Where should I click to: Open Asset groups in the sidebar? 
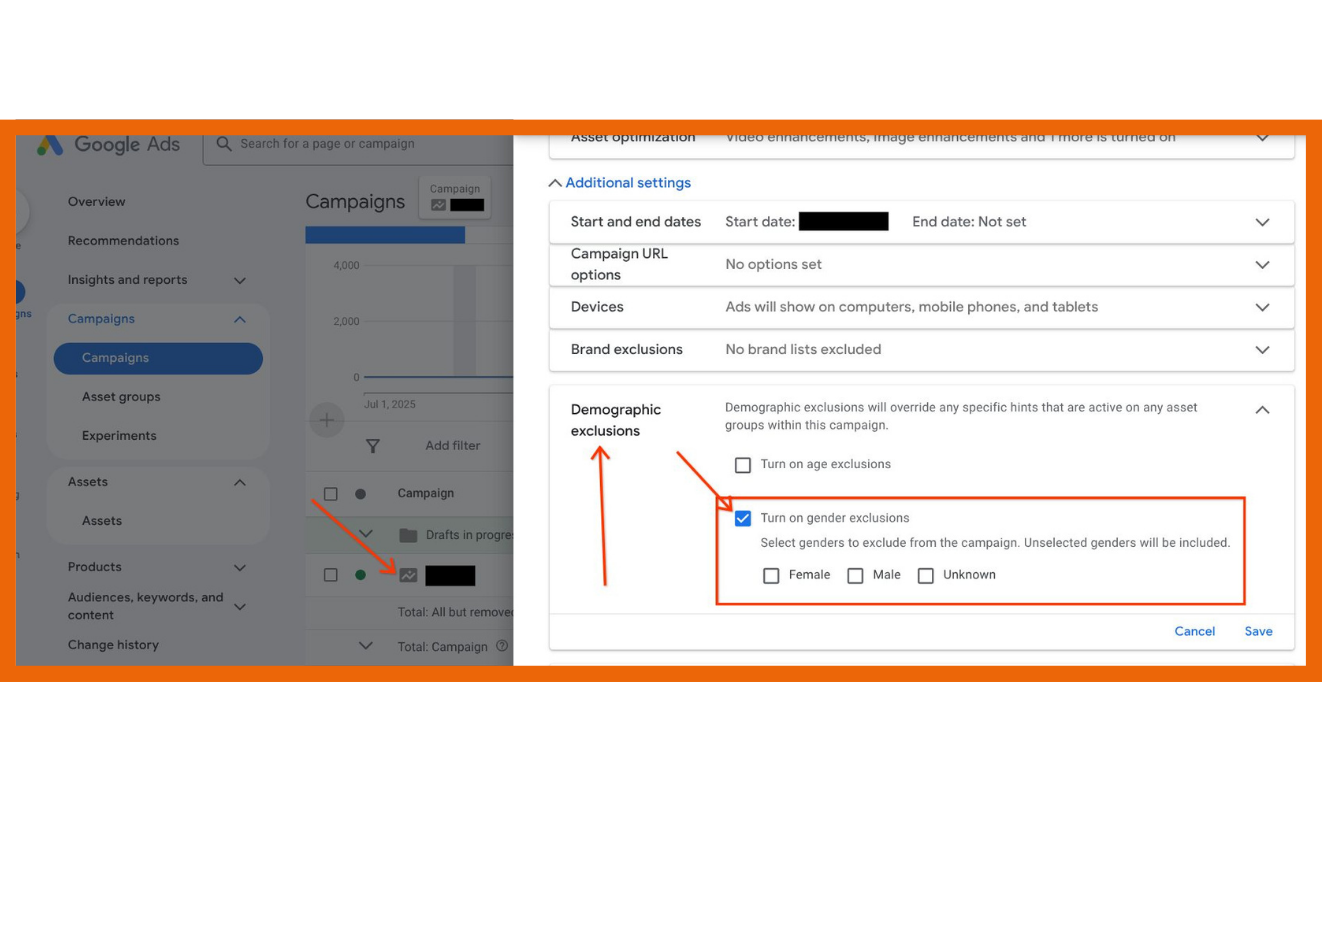coord(121,397)
